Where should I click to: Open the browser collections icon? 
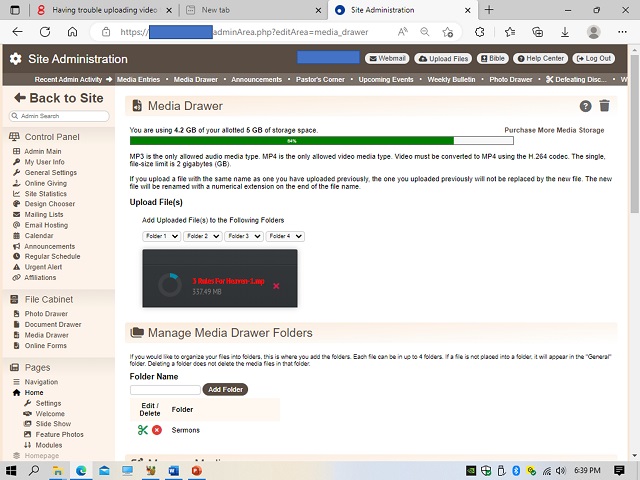[x=538, y=32]
